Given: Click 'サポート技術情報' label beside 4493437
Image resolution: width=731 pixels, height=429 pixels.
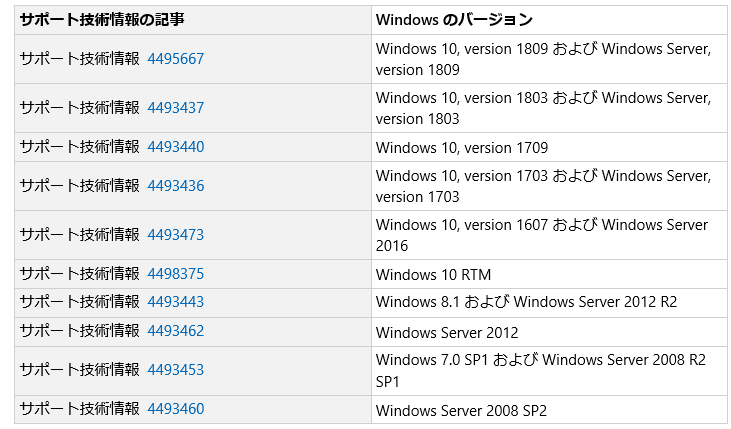Looking at the screenshot, I should tap(80, 108).
